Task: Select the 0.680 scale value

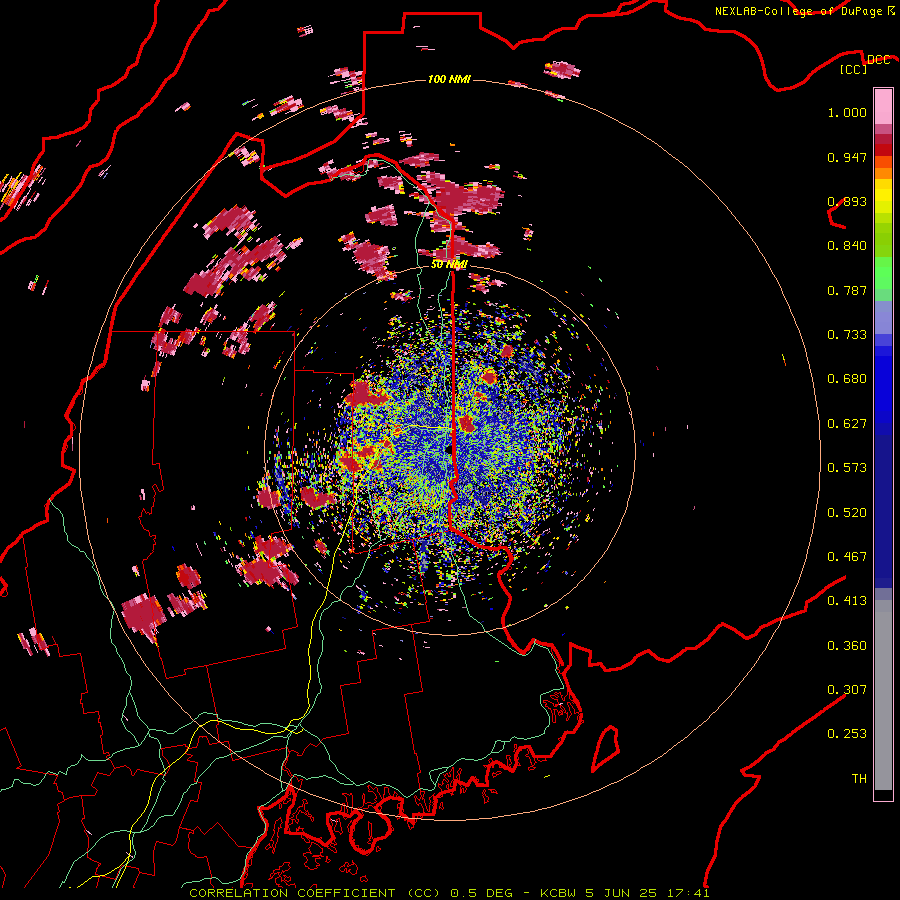Action: [x=847, y=379]
